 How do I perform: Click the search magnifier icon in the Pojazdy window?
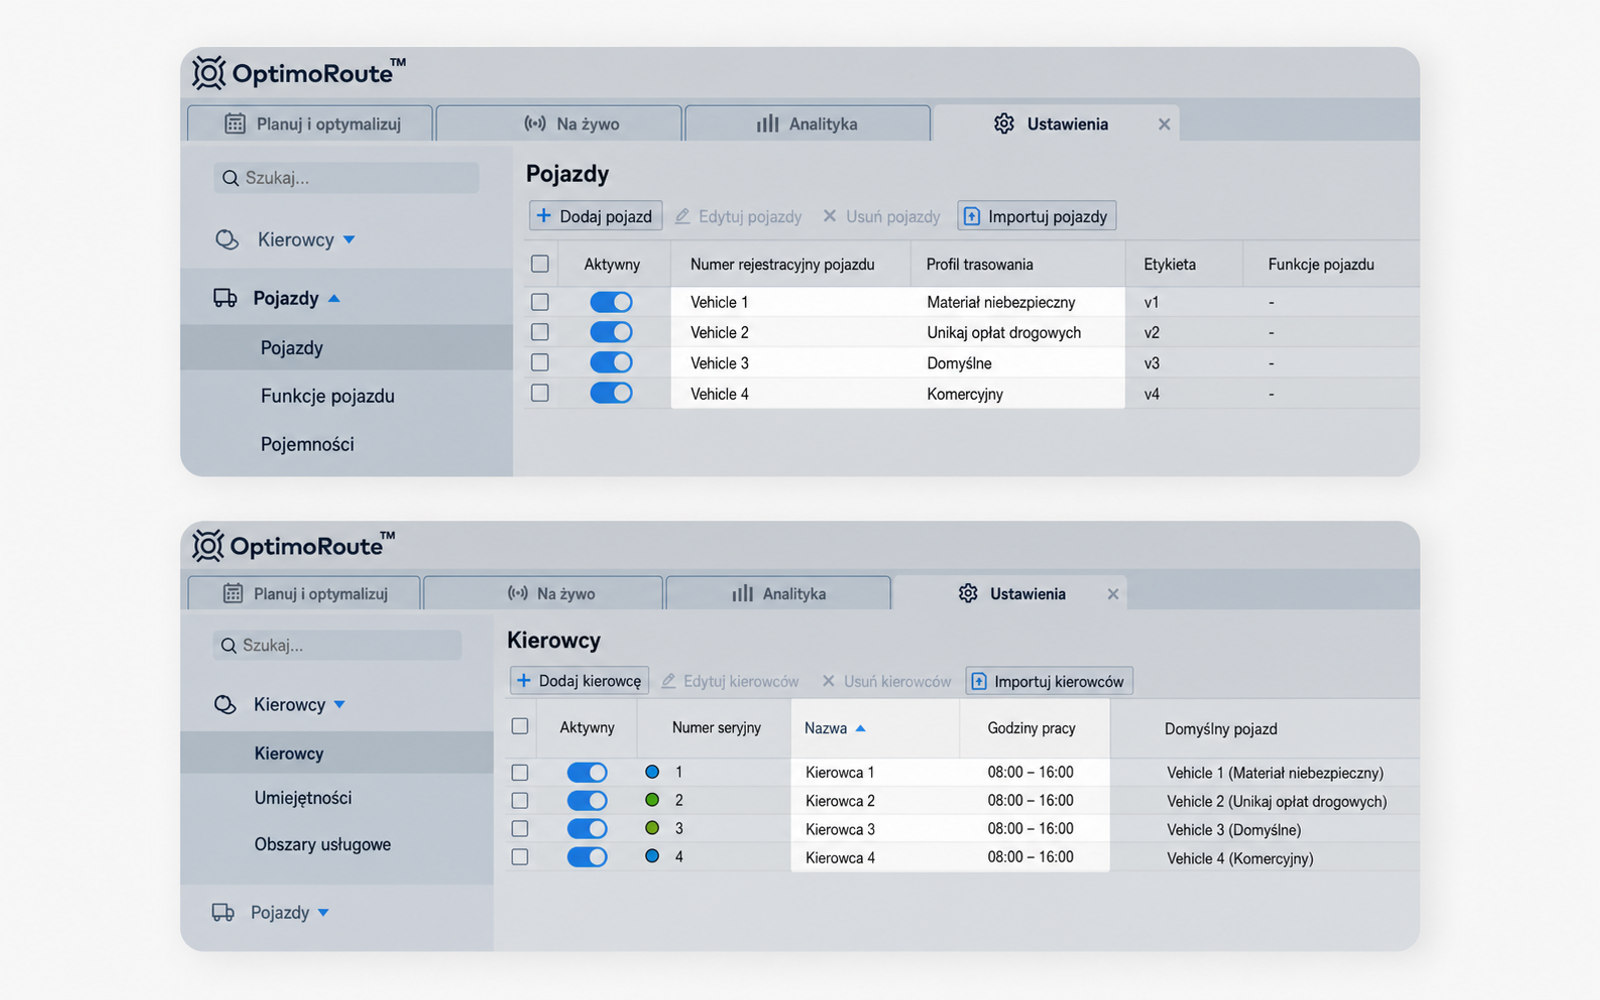(x=230, y=178)
